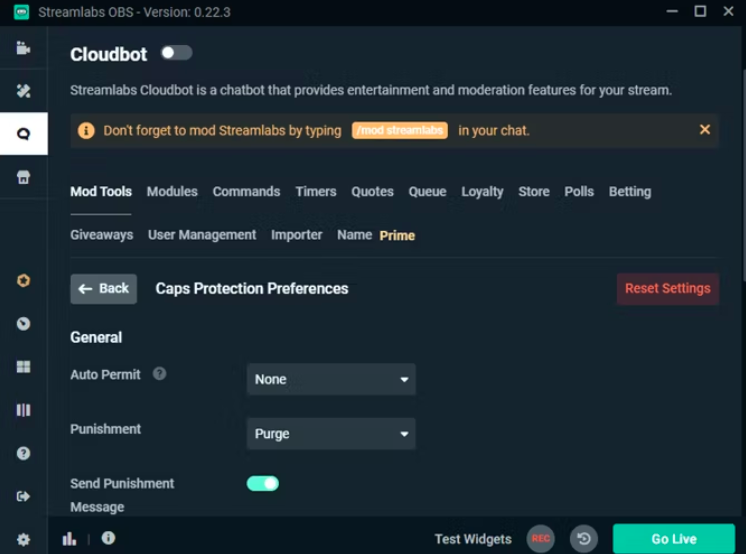The width and height of the screenshot is (746, 554).
Task: Open performance stats bar chart icon
Action: [x=69, y=539]
